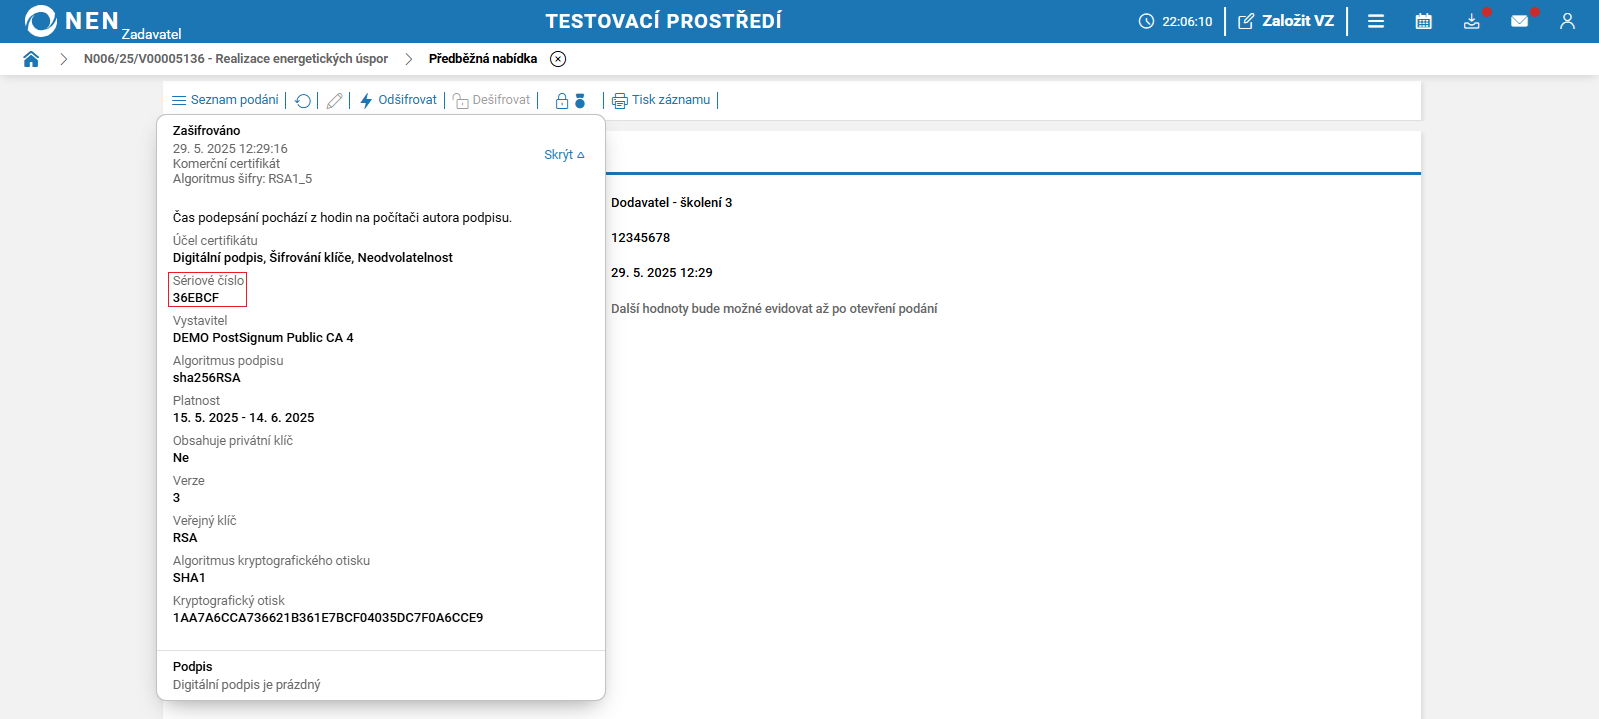Click the pencil edit icon

pos(335,101)
